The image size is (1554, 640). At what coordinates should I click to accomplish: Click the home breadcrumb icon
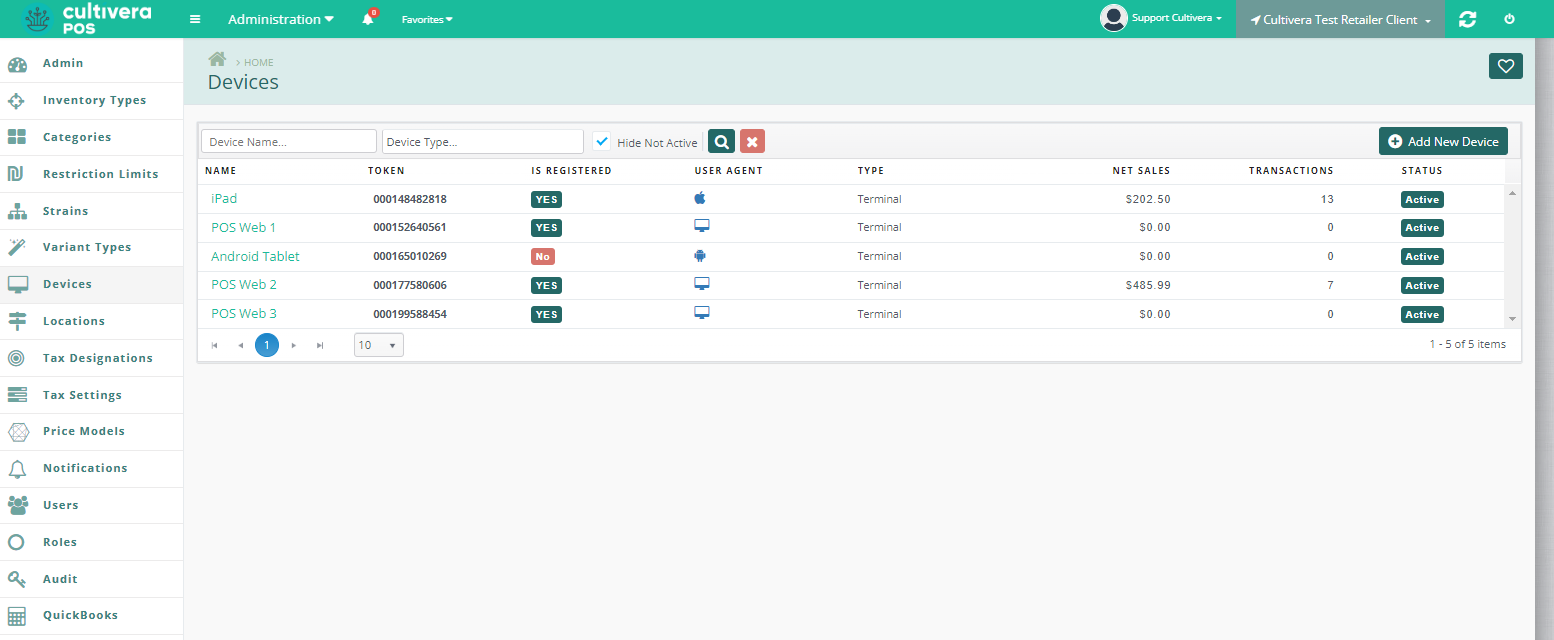click(217, 58)
